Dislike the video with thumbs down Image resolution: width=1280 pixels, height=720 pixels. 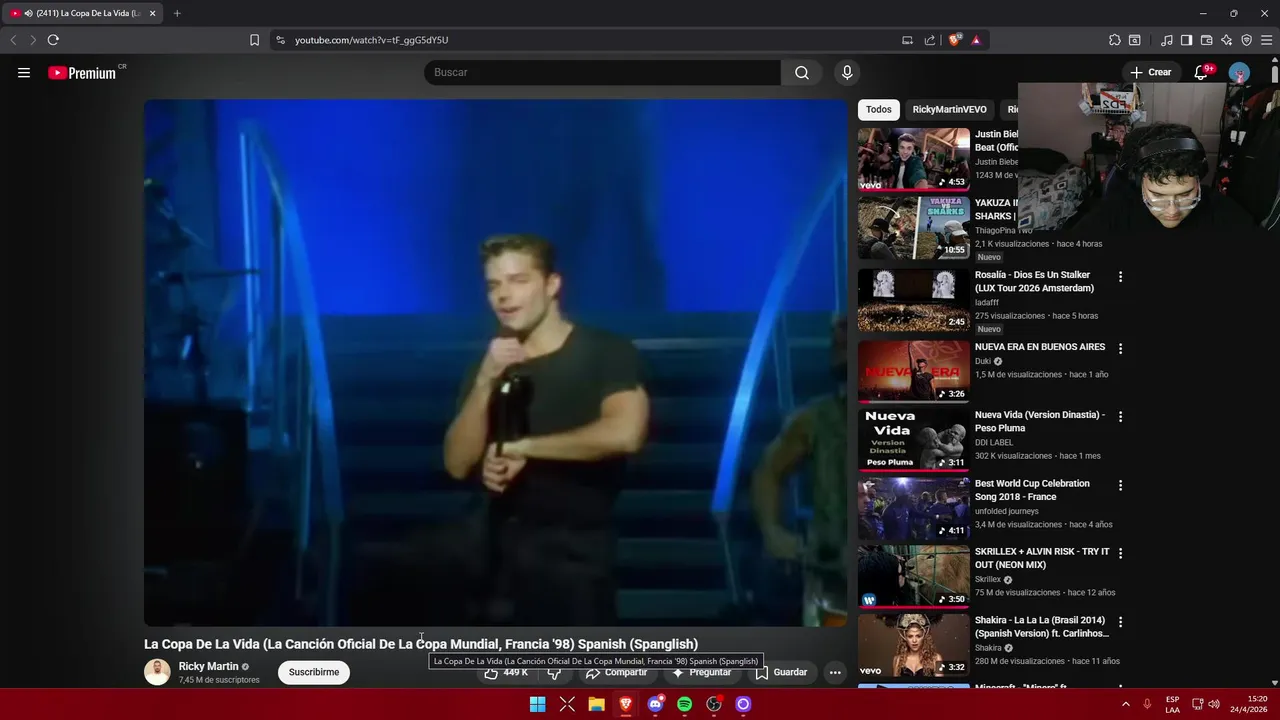pos(554,672)
